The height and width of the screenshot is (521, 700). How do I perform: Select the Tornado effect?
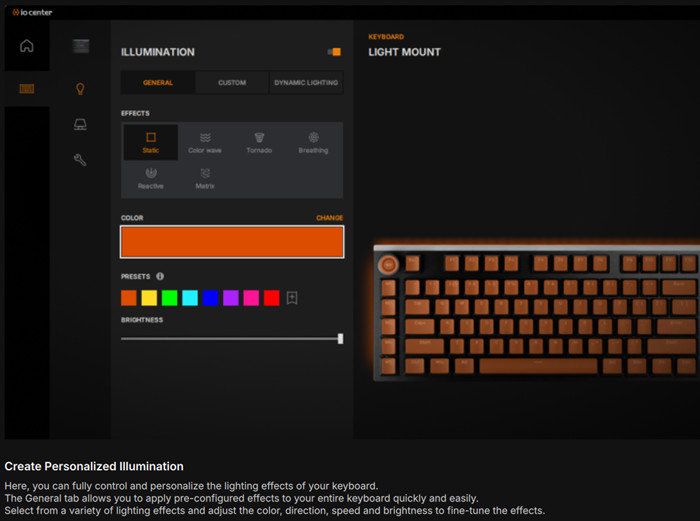259,142
